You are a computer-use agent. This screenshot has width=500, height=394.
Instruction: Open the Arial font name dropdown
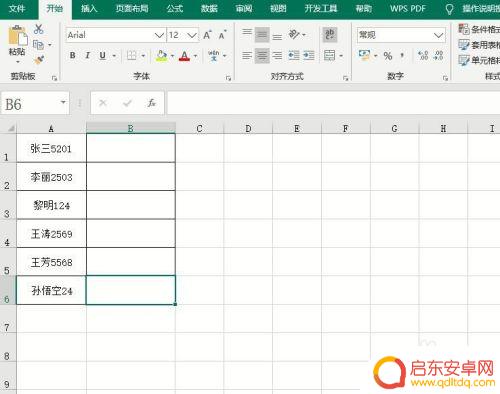159,35
